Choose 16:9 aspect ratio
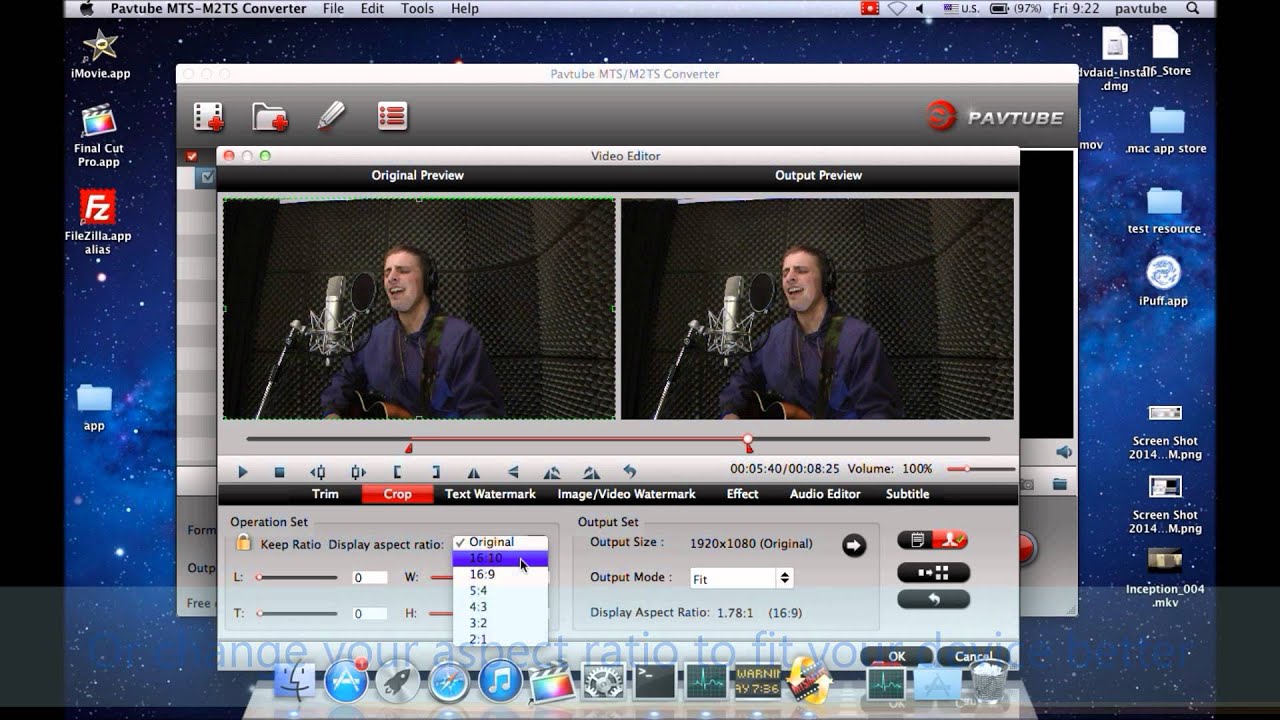 [500, 574]
